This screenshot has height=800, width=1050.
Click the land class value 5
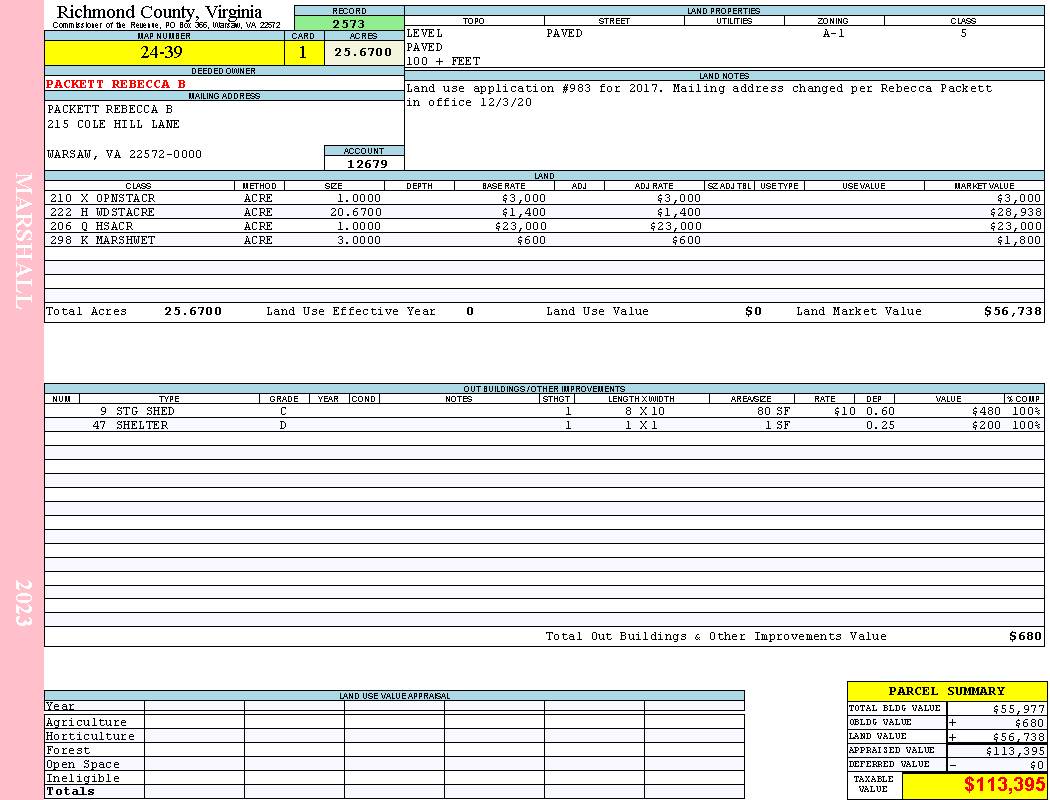point(964,33)
